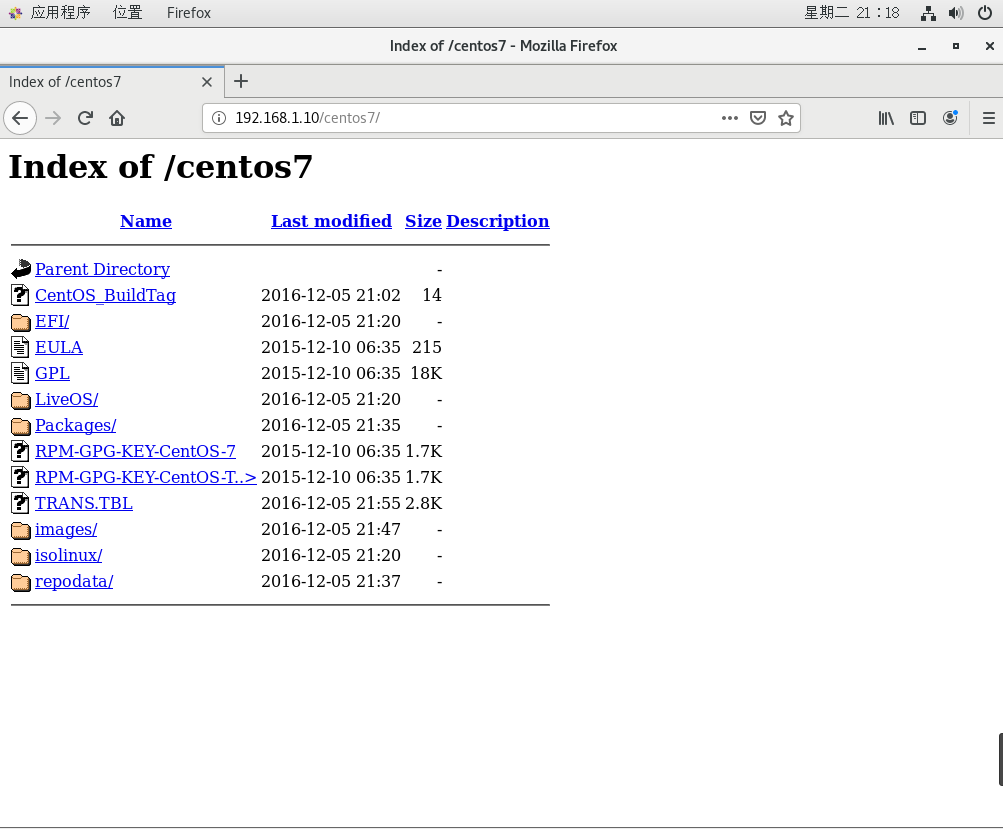Open the EULA file link
Image resolution: width=1003 pixels, height=829 pixels.
point(59,347)
